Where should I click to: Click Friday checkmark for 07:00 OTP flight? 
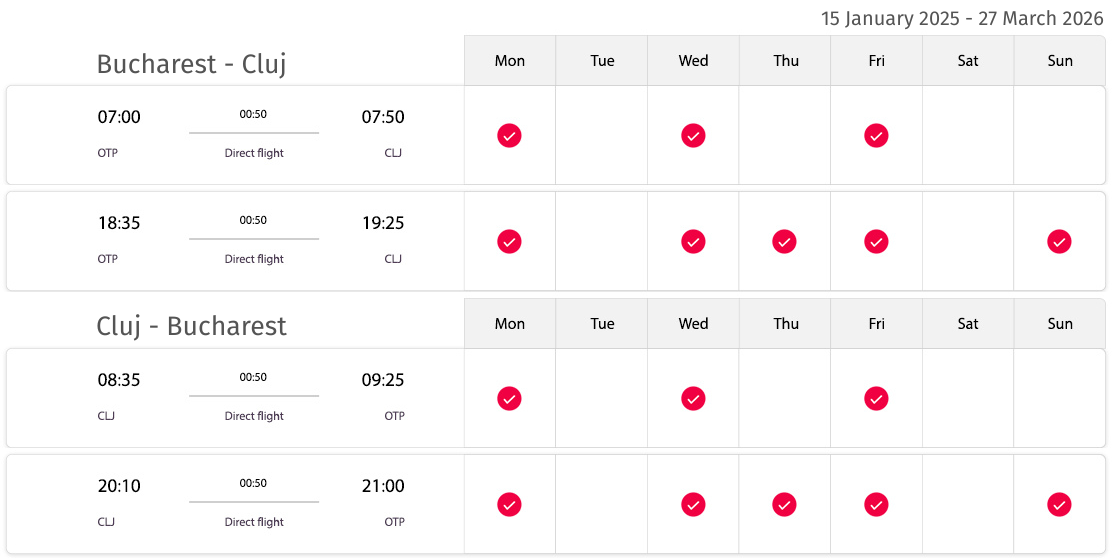click(x=876, y=135)
